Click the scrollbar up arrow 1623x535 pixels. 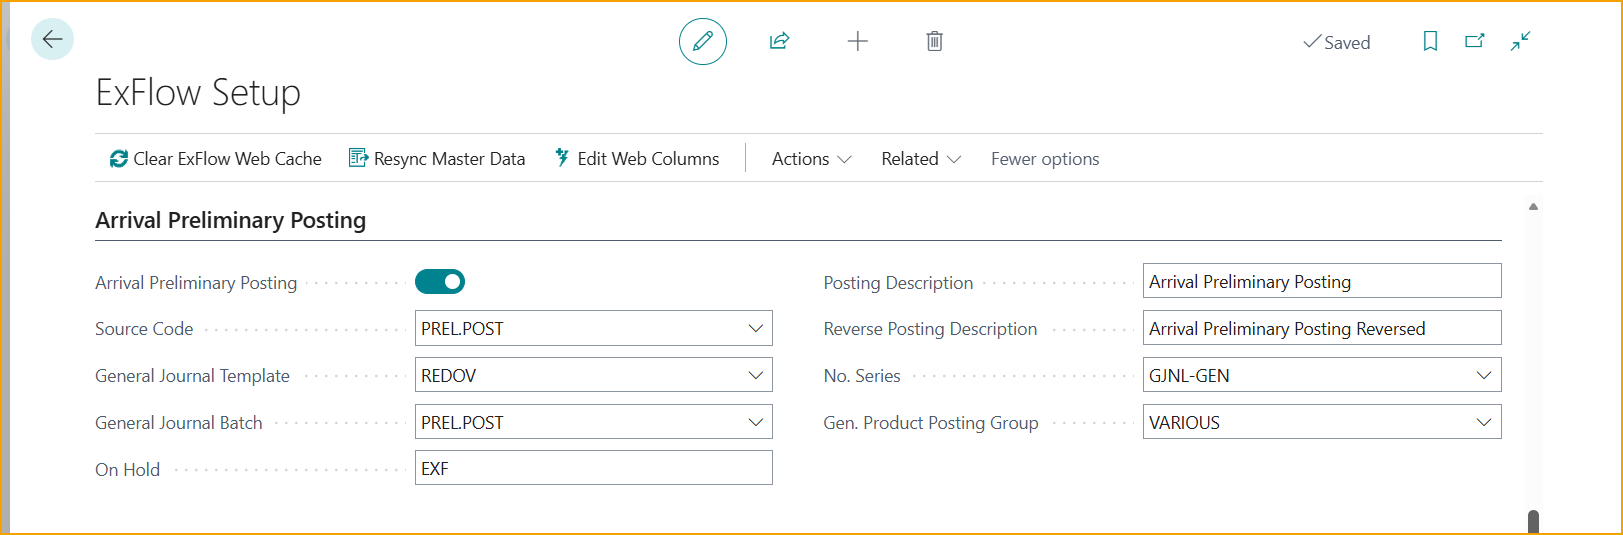point(1533,207)
